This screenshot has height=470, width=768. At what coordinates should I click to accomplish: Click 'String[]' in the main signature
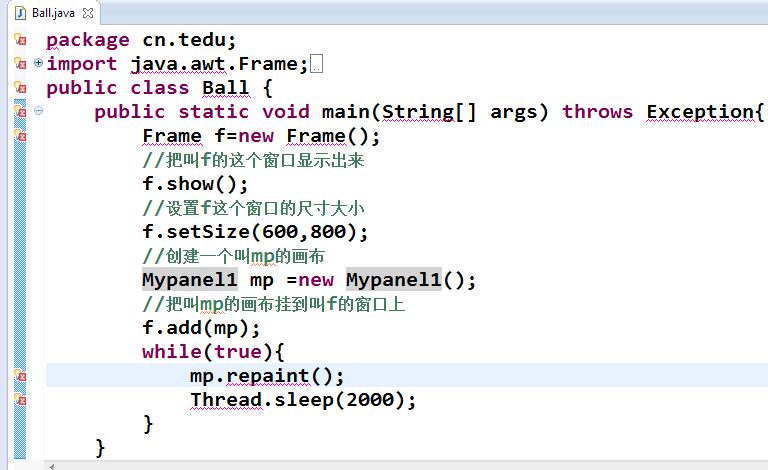[429, 112]
